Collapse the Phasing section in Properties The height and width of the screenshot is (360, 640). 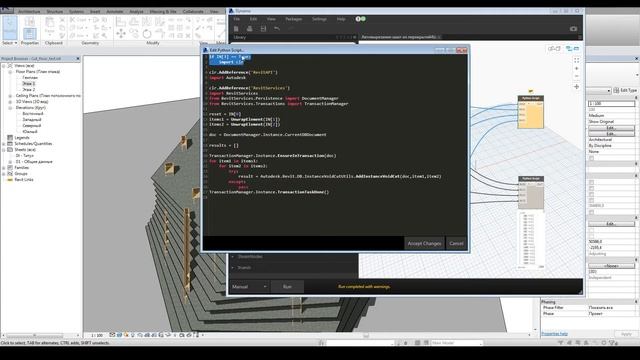click(x=636, y=302)
